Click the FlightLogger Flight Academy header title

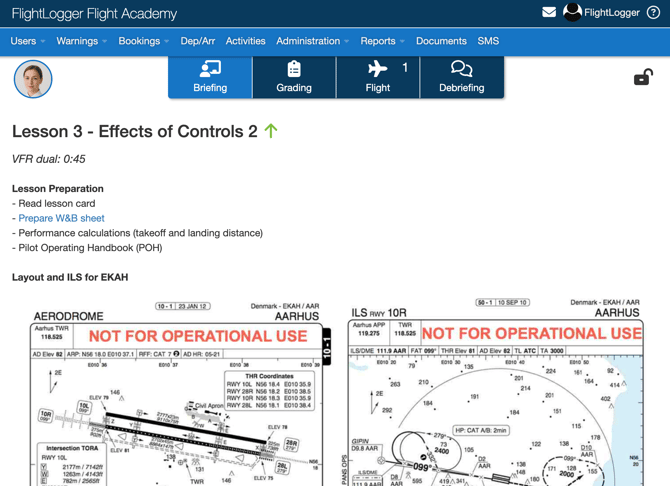pos(94,14)
